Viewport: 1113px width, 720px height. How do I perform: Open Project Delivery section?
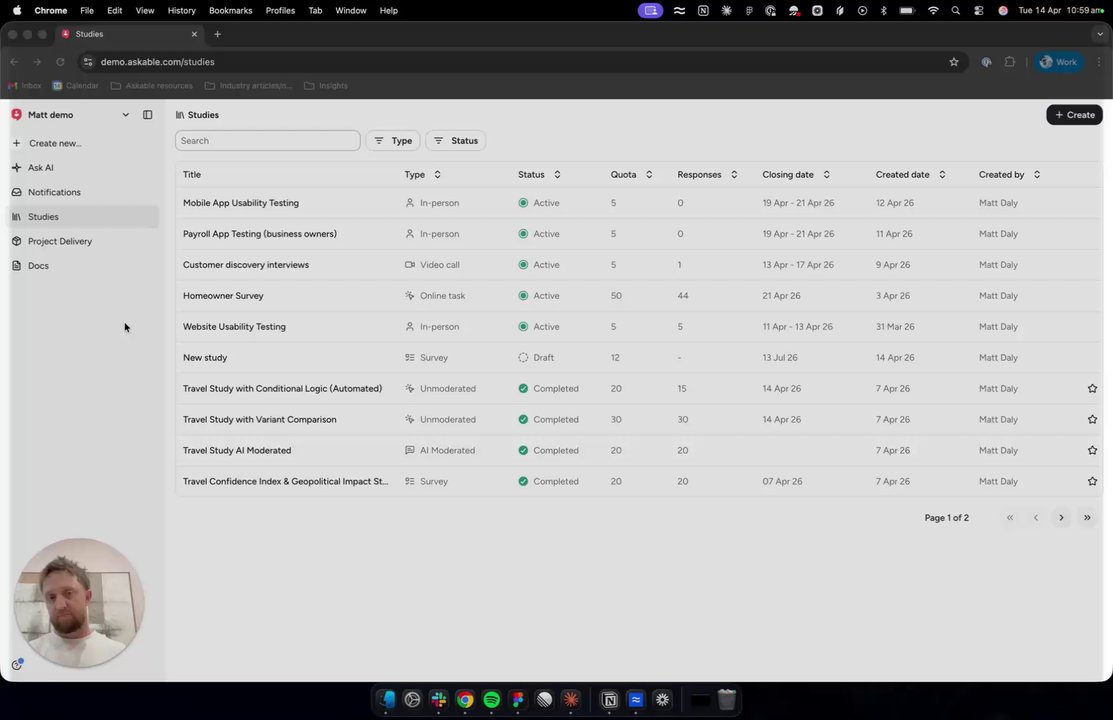[x=60, y=241]
